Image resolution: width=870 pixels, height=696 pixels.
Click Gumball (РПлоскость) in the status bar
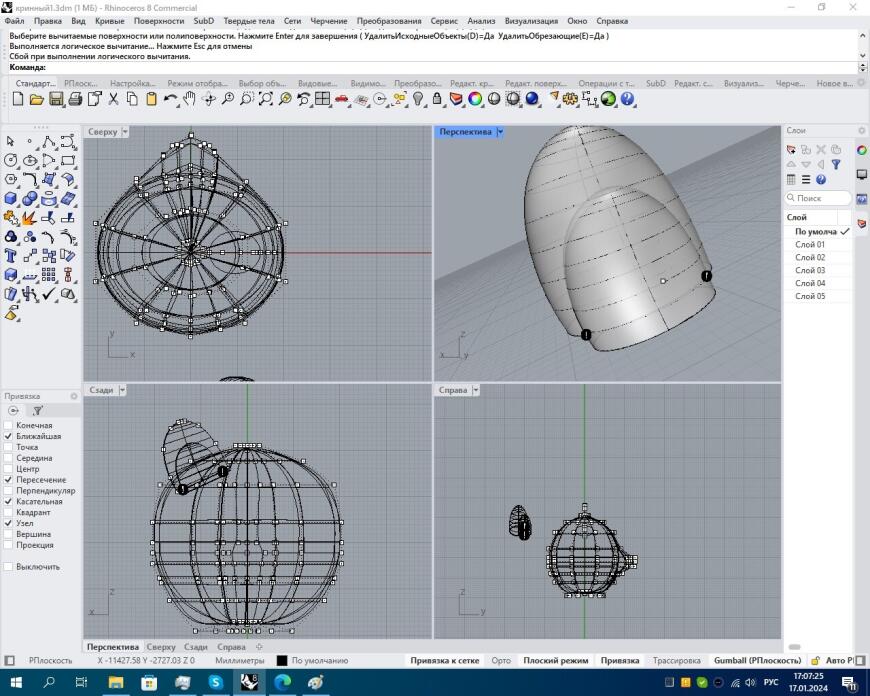point(757,660)
